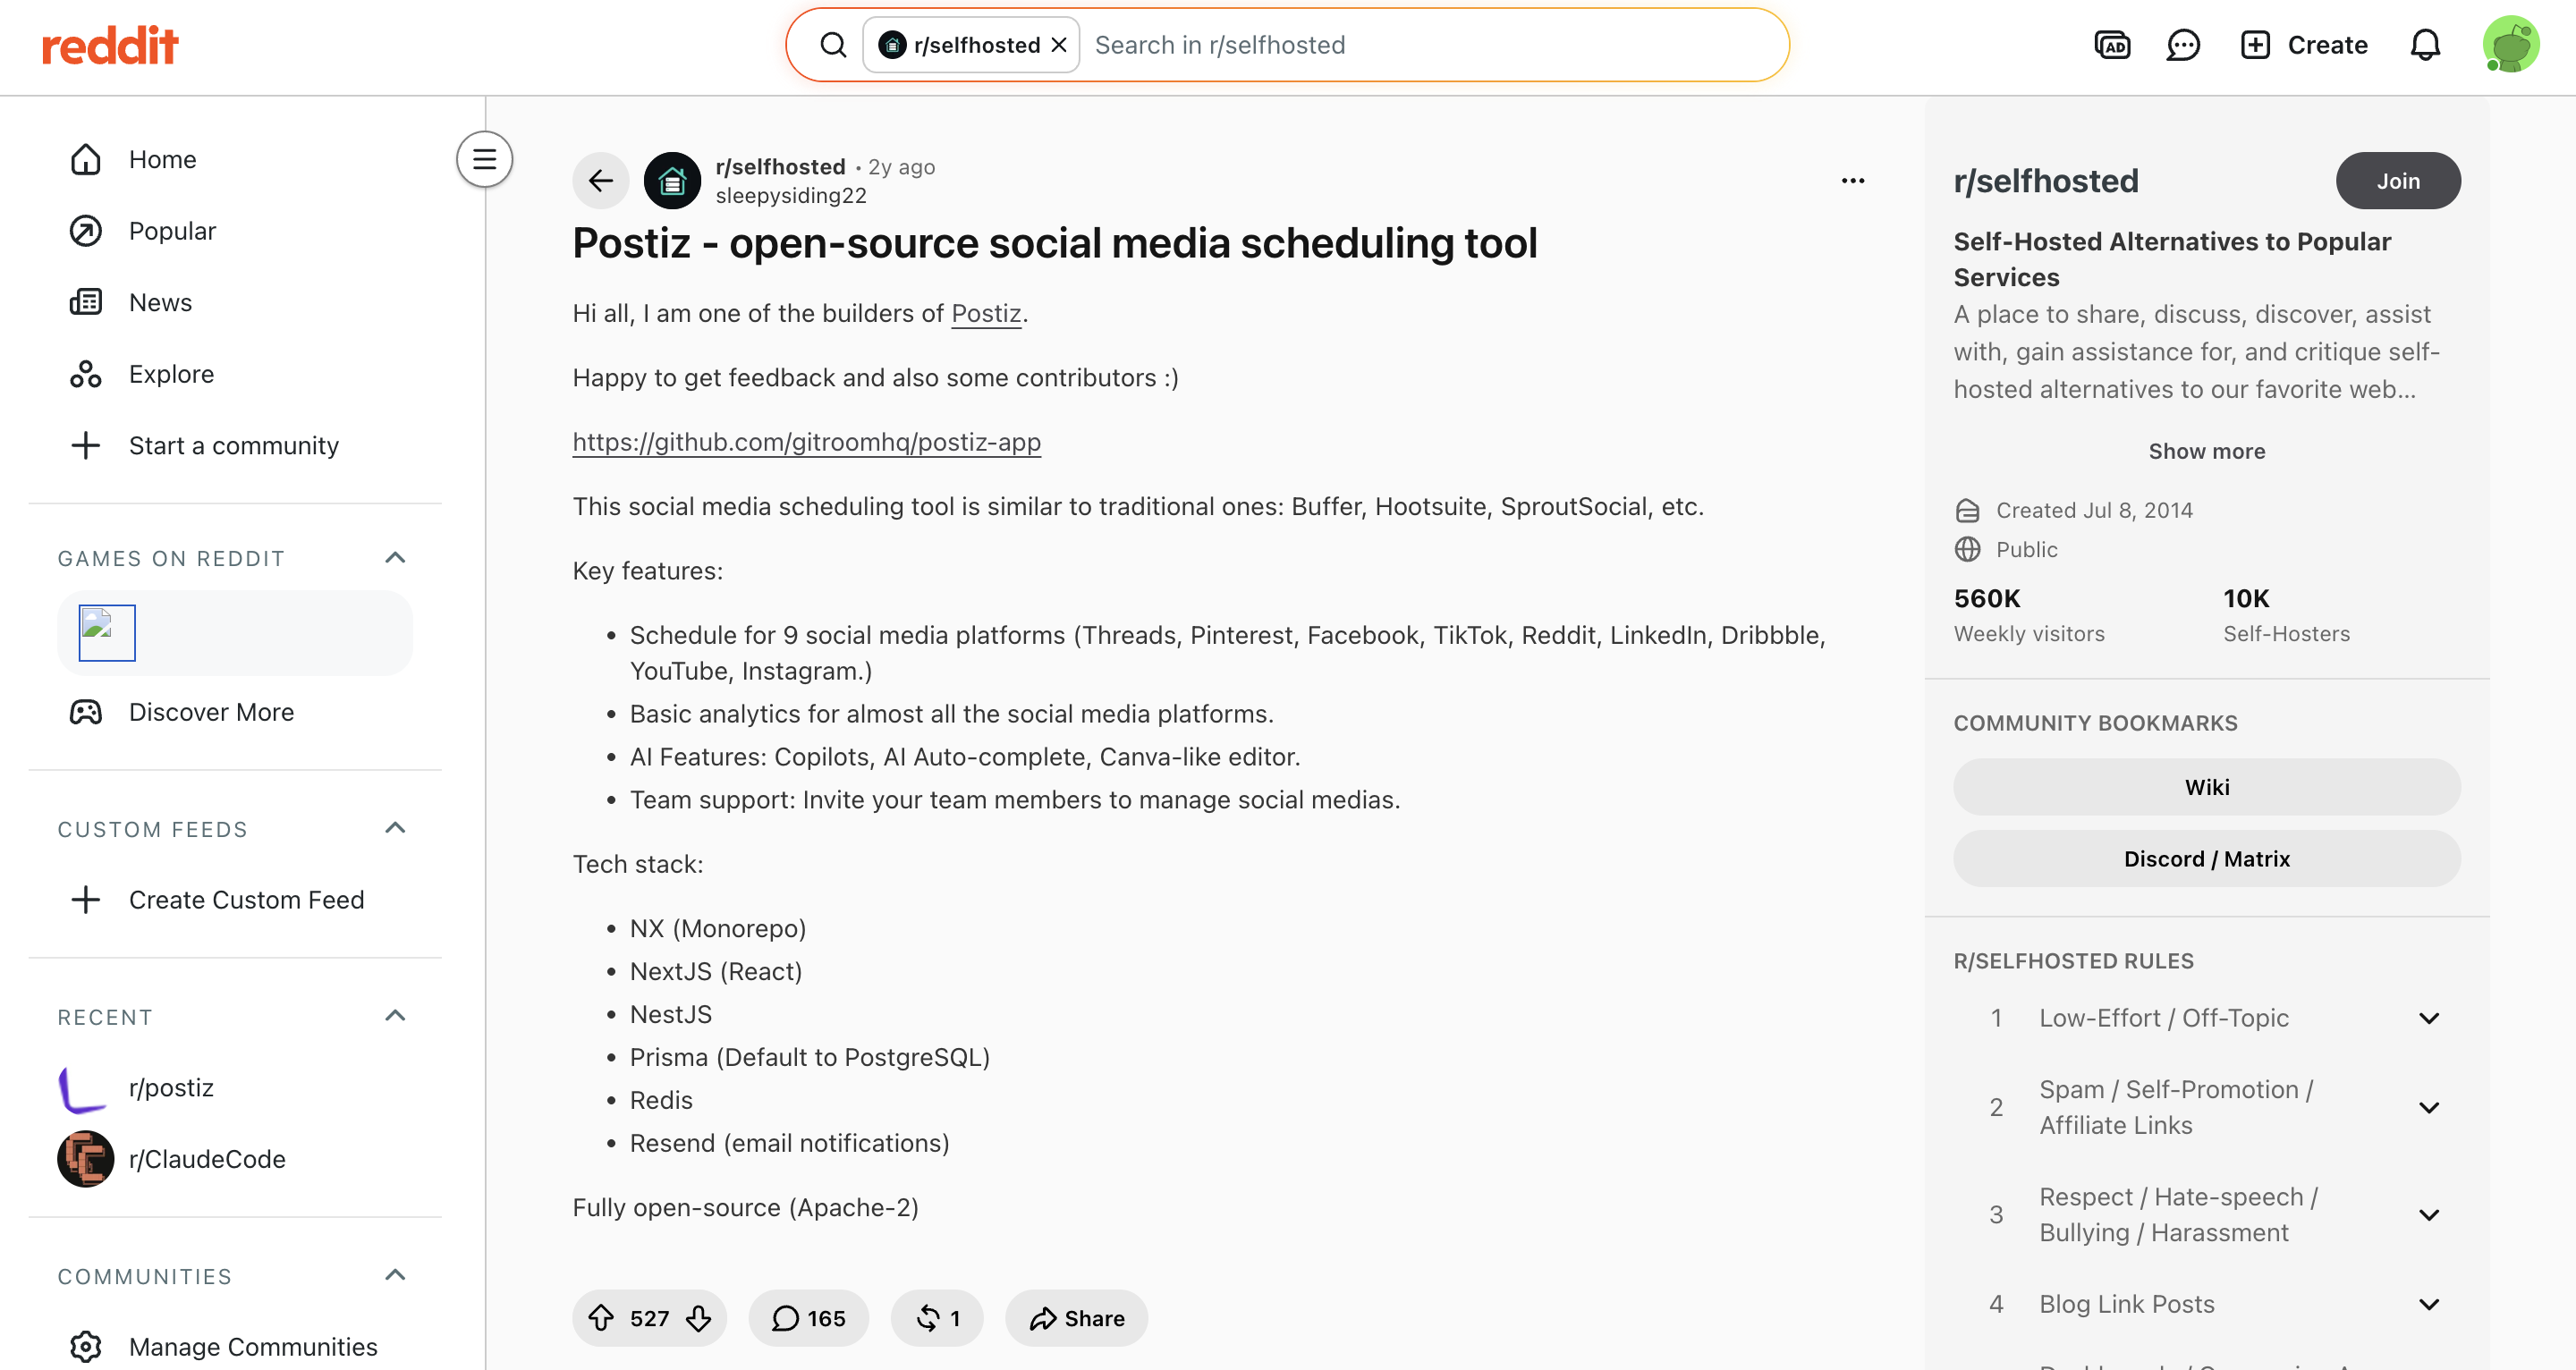2576x1370 pixels.
Task: Click the Explore circles icon
Action: tap(86, 374)
